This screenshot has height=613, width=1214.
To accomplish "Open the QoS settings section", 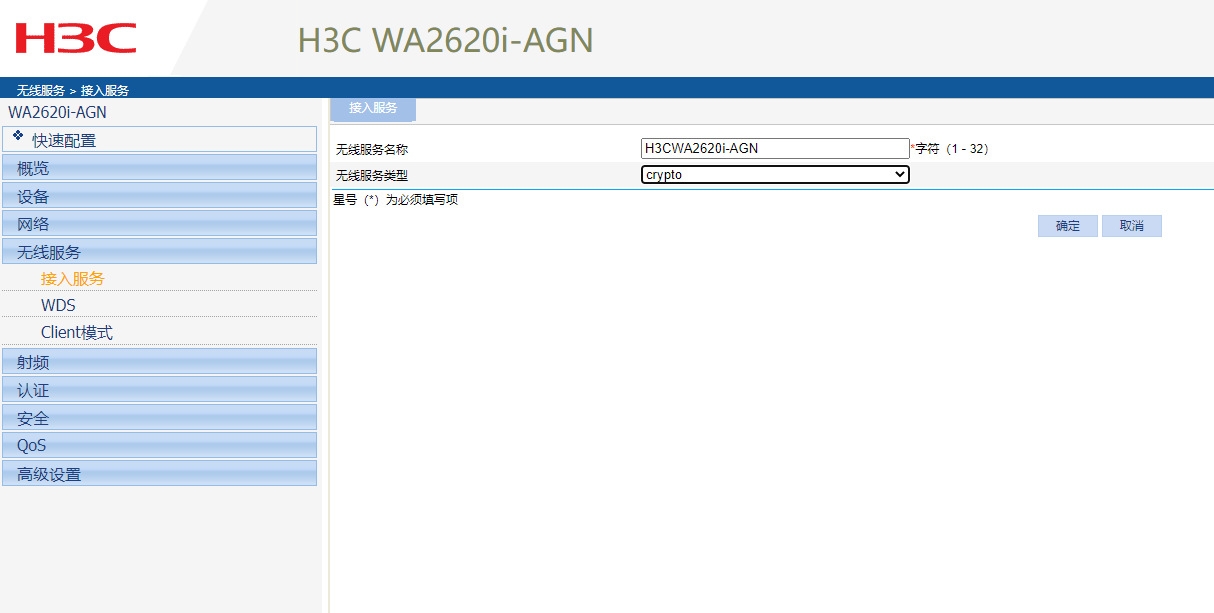I will point(30,445).
